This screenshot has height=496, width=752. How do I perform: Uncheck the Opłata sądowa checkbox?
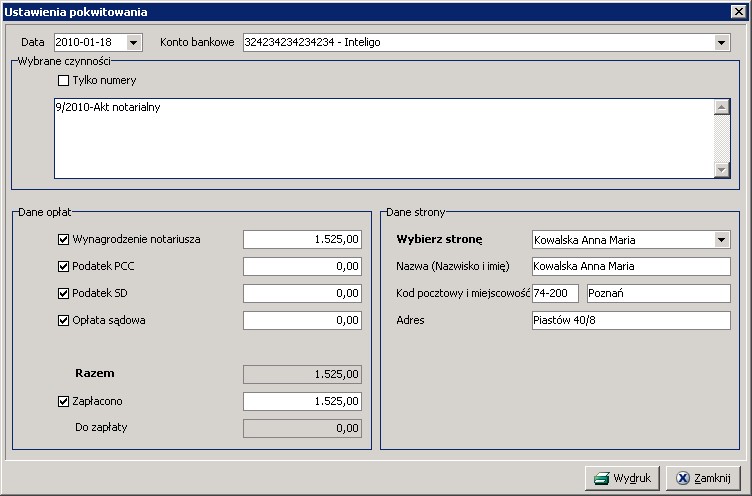tap(64, 320)
